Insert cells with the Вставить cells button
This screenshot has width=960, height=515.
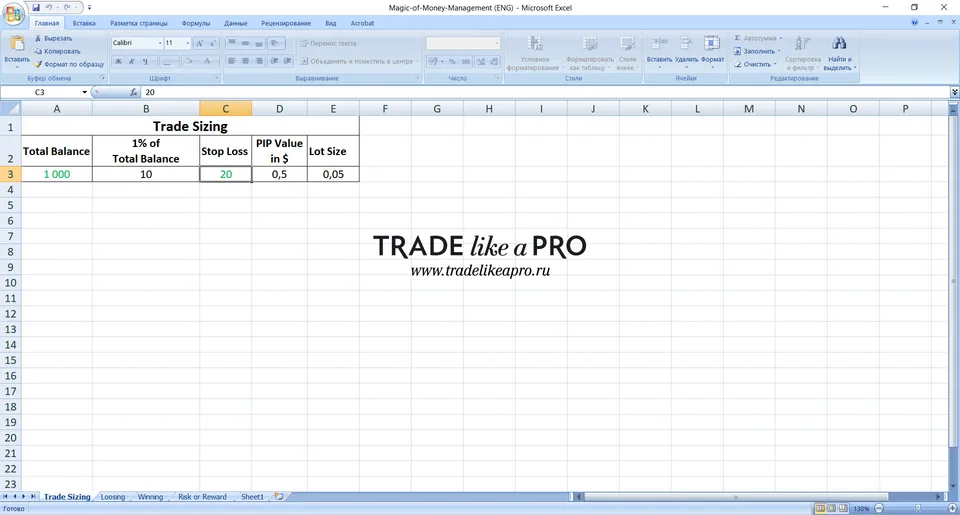pyautogui.click(x=659, y=53)
